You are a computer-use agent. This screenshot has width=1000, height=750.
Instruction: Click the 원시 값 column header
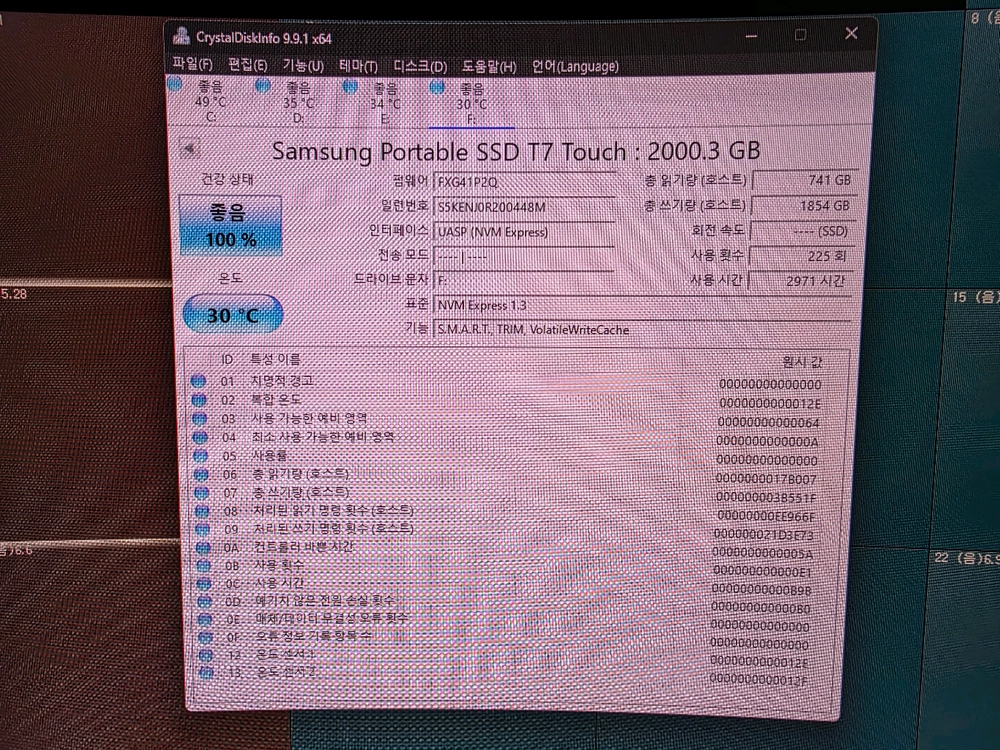tap(802, 362)
